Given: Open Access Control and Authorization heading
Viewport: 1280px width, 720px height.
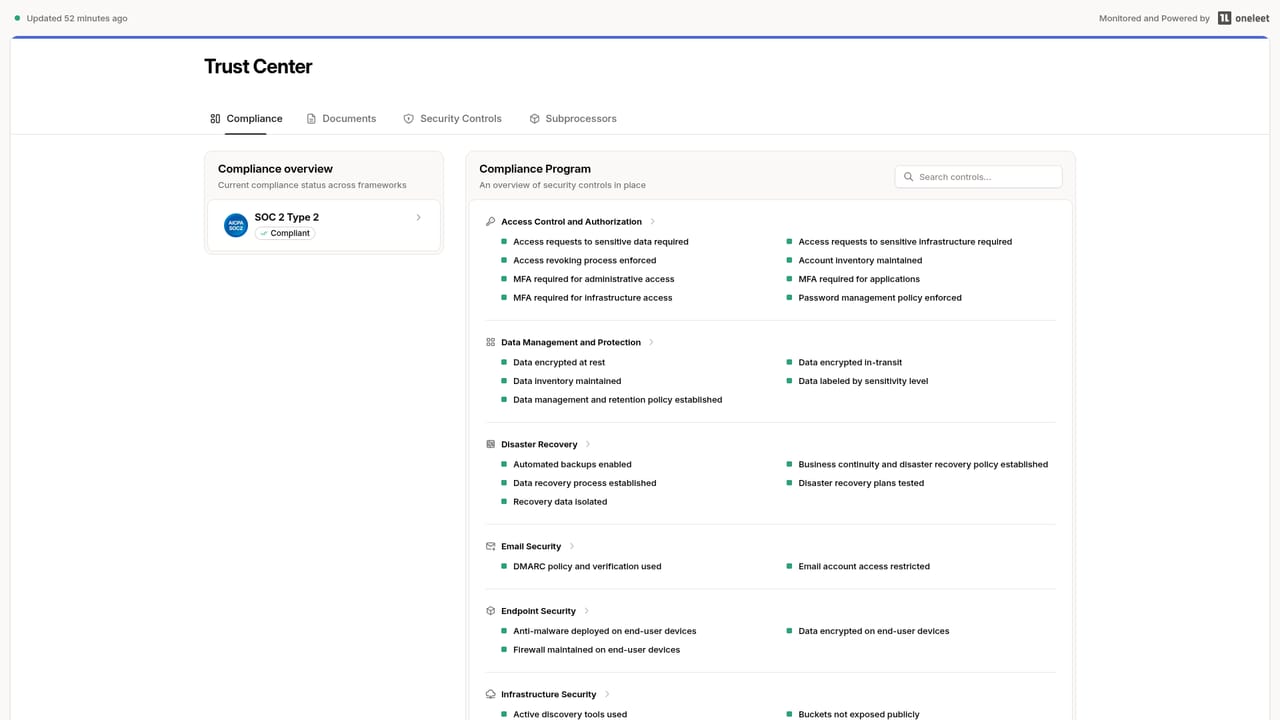Looking at the screenshot, I should (571, 222).
